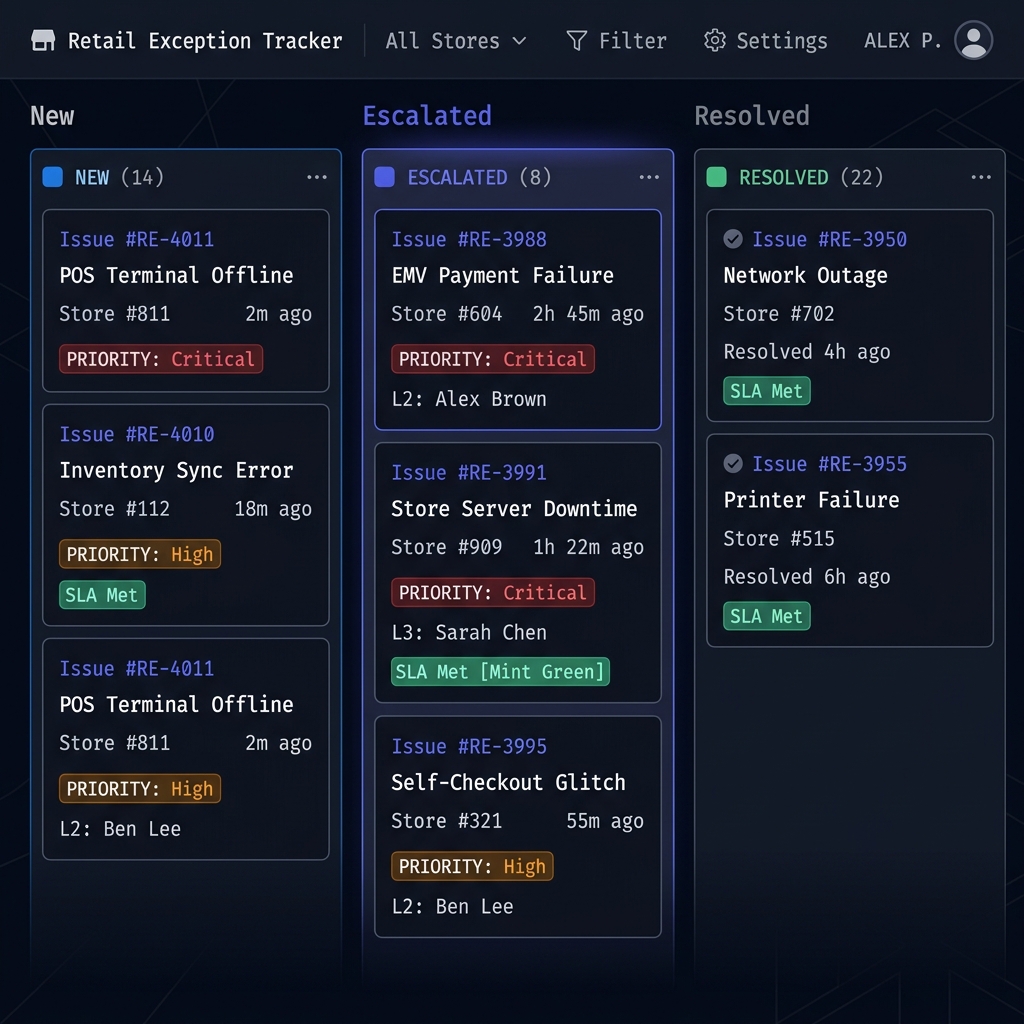The height and width of the screenshot is (1024, 1024).
Task: Open Issue #RE-4010 link
Action: coord(136,434)
